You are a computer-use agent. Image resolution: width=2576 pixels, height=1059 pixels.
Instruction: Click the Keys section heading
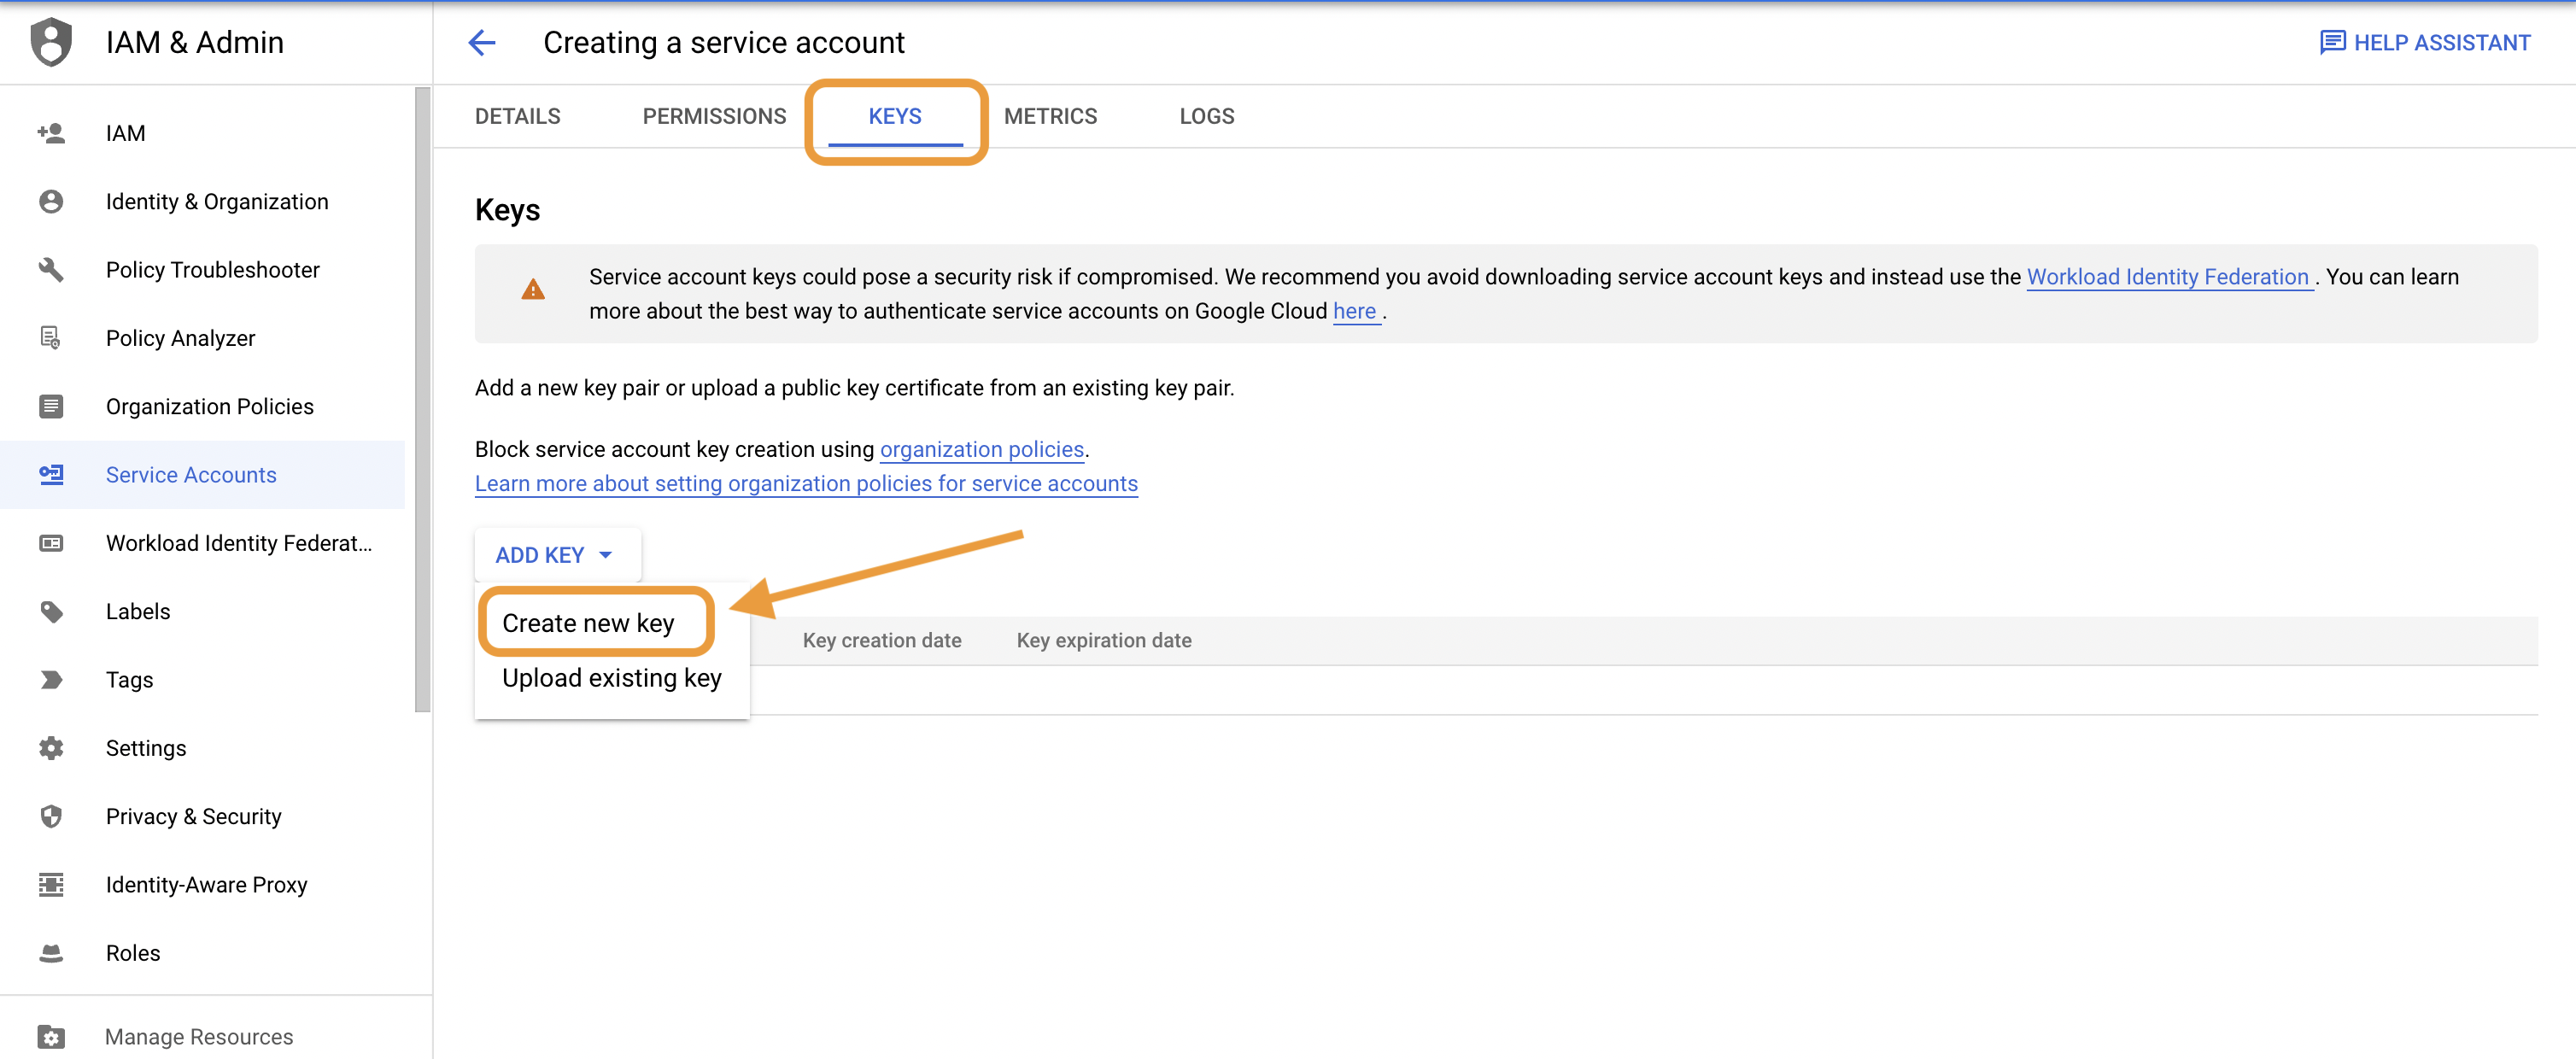tap(507, 210)
